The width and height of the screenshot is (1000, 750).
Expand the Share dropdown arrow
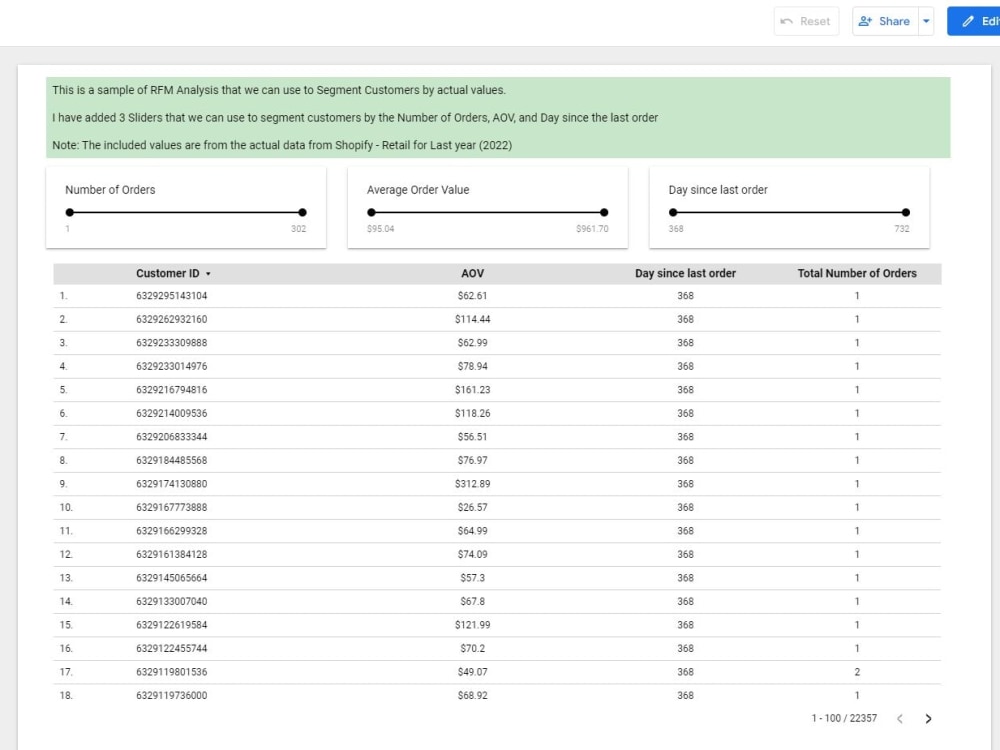pyautogui.click(x=926, y=21)
